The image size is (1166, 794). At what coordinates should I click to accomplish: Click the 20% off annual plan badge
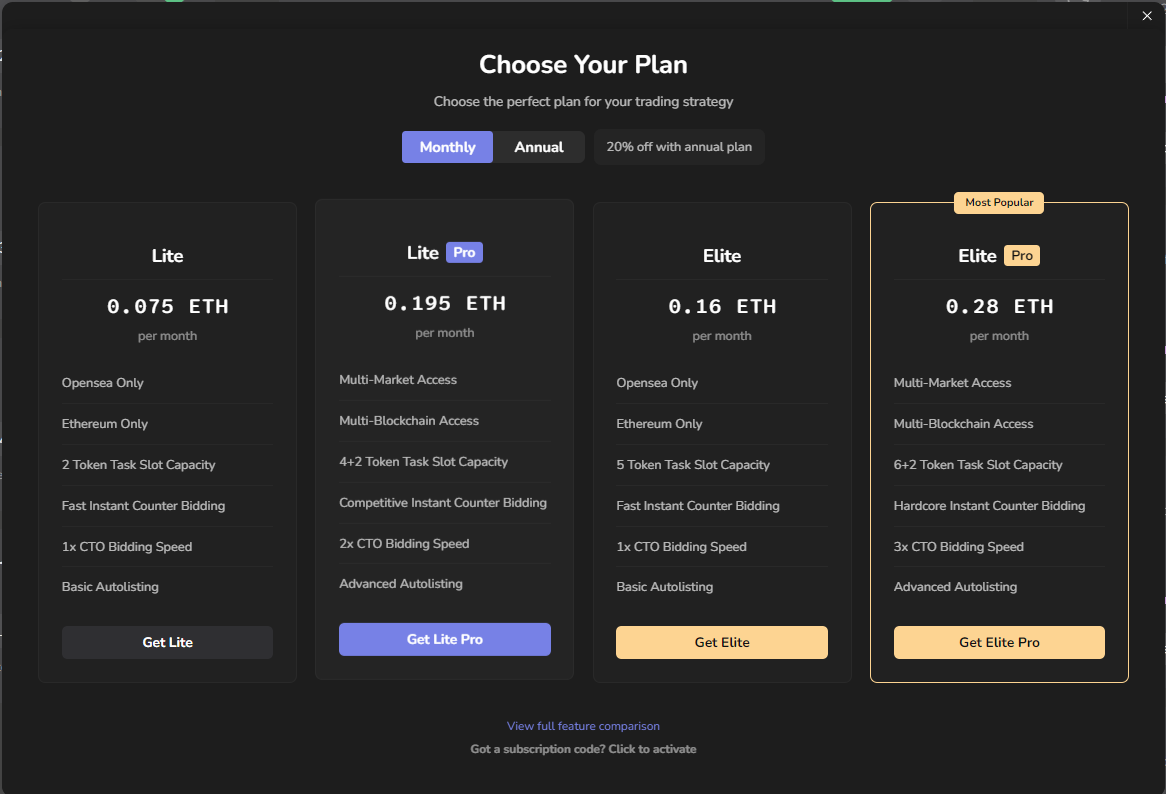(679, 147)
